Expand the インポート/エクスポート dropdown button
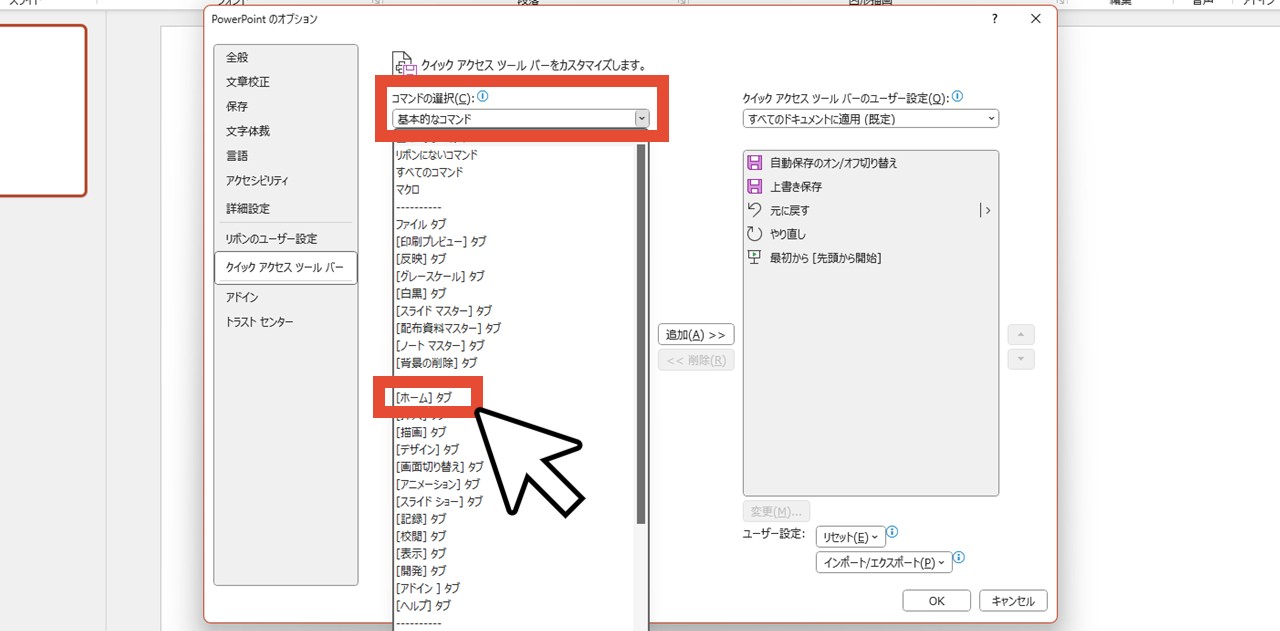 [883, 562]
